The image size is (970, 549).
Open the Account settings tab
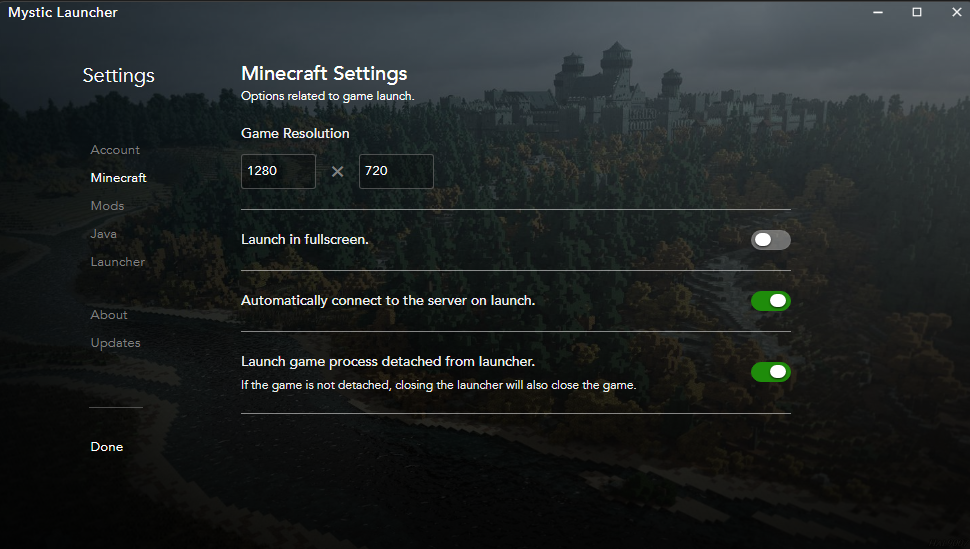pos(115,150)
